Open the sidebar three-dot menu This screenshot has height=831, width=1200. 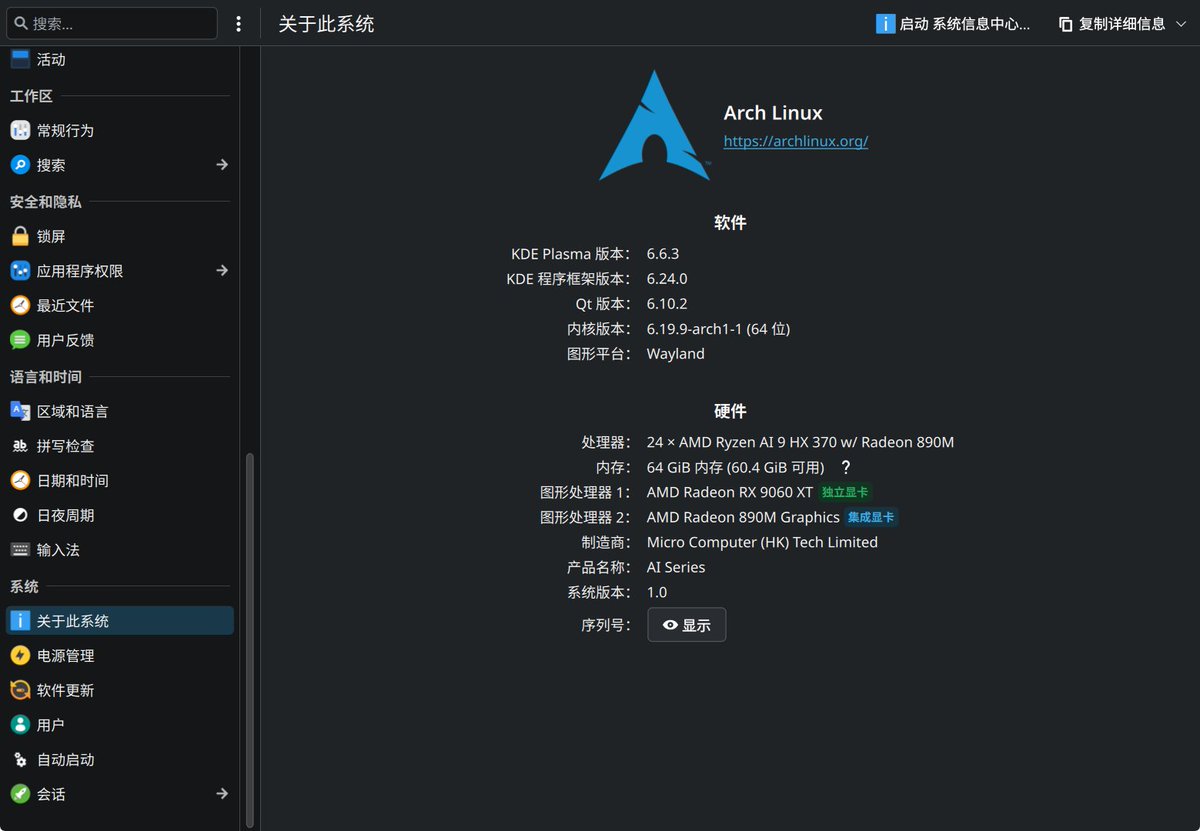point(238,24)
